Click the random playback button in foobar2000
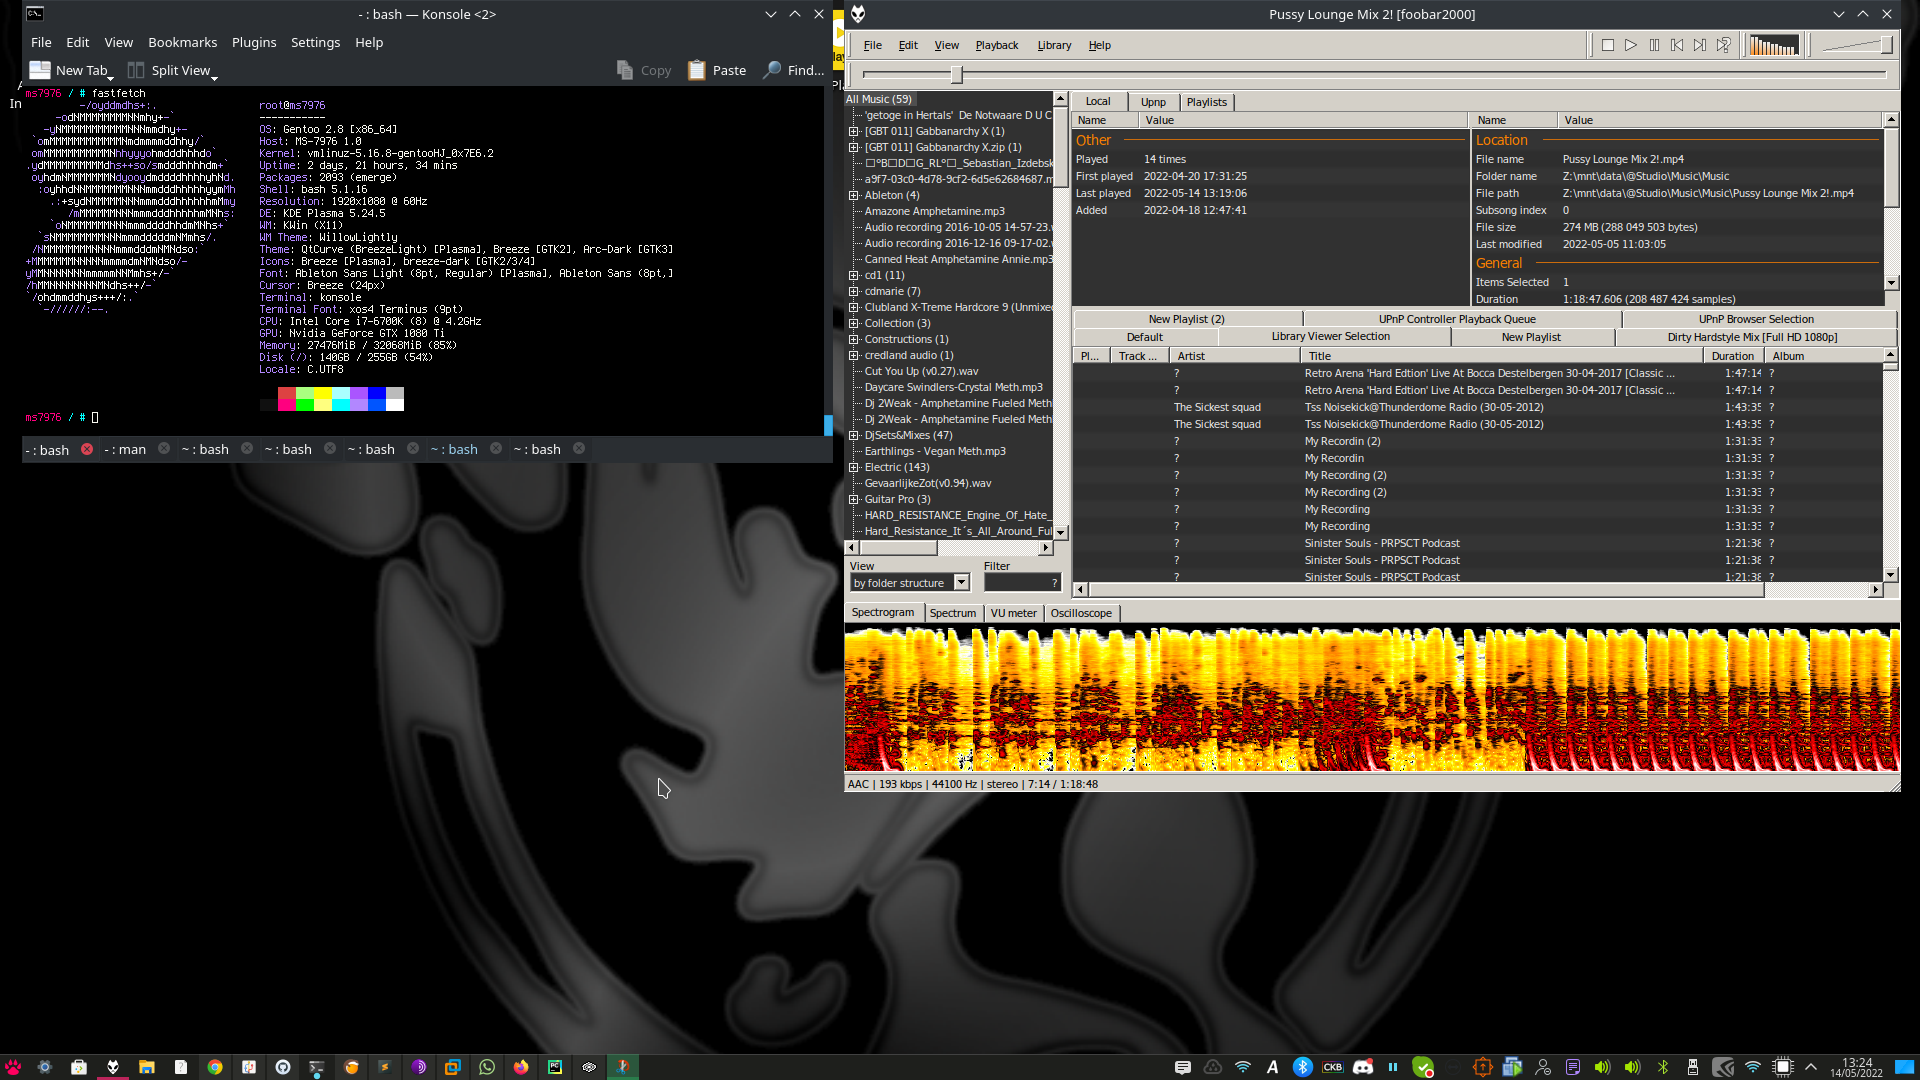Viewport: 1920px width, 1080px height. point(1724,45)
